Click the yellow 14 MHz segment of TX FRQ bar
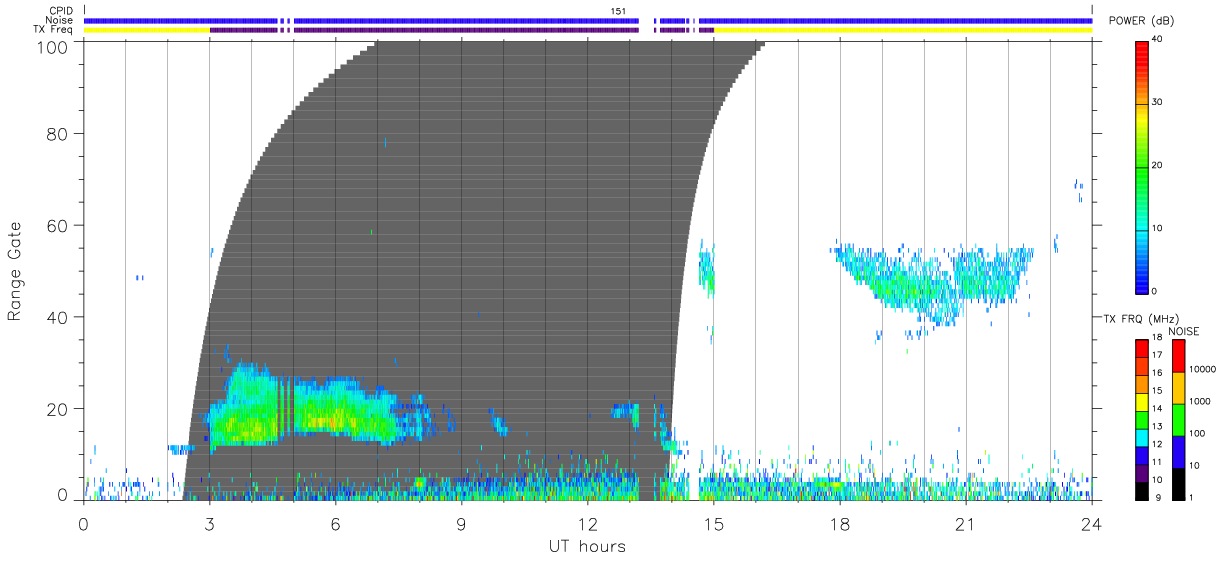 tap(1142, 402)
